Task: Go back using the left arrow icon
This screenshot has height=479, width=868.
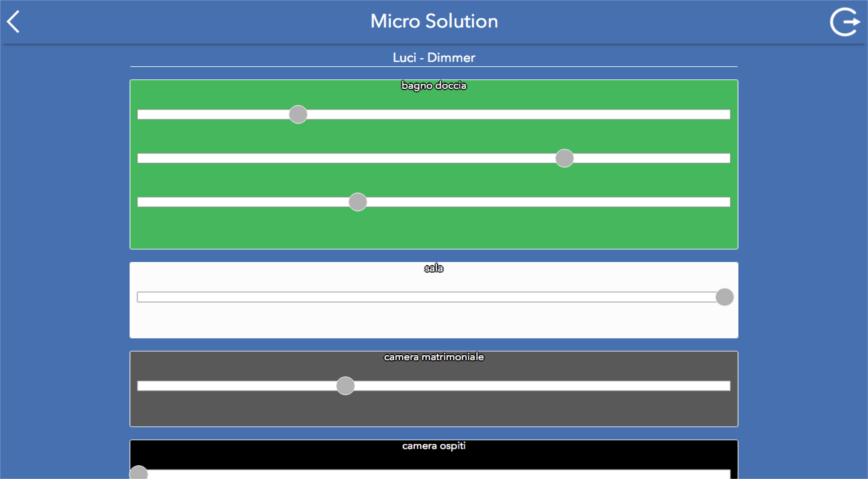Action: 14,22
